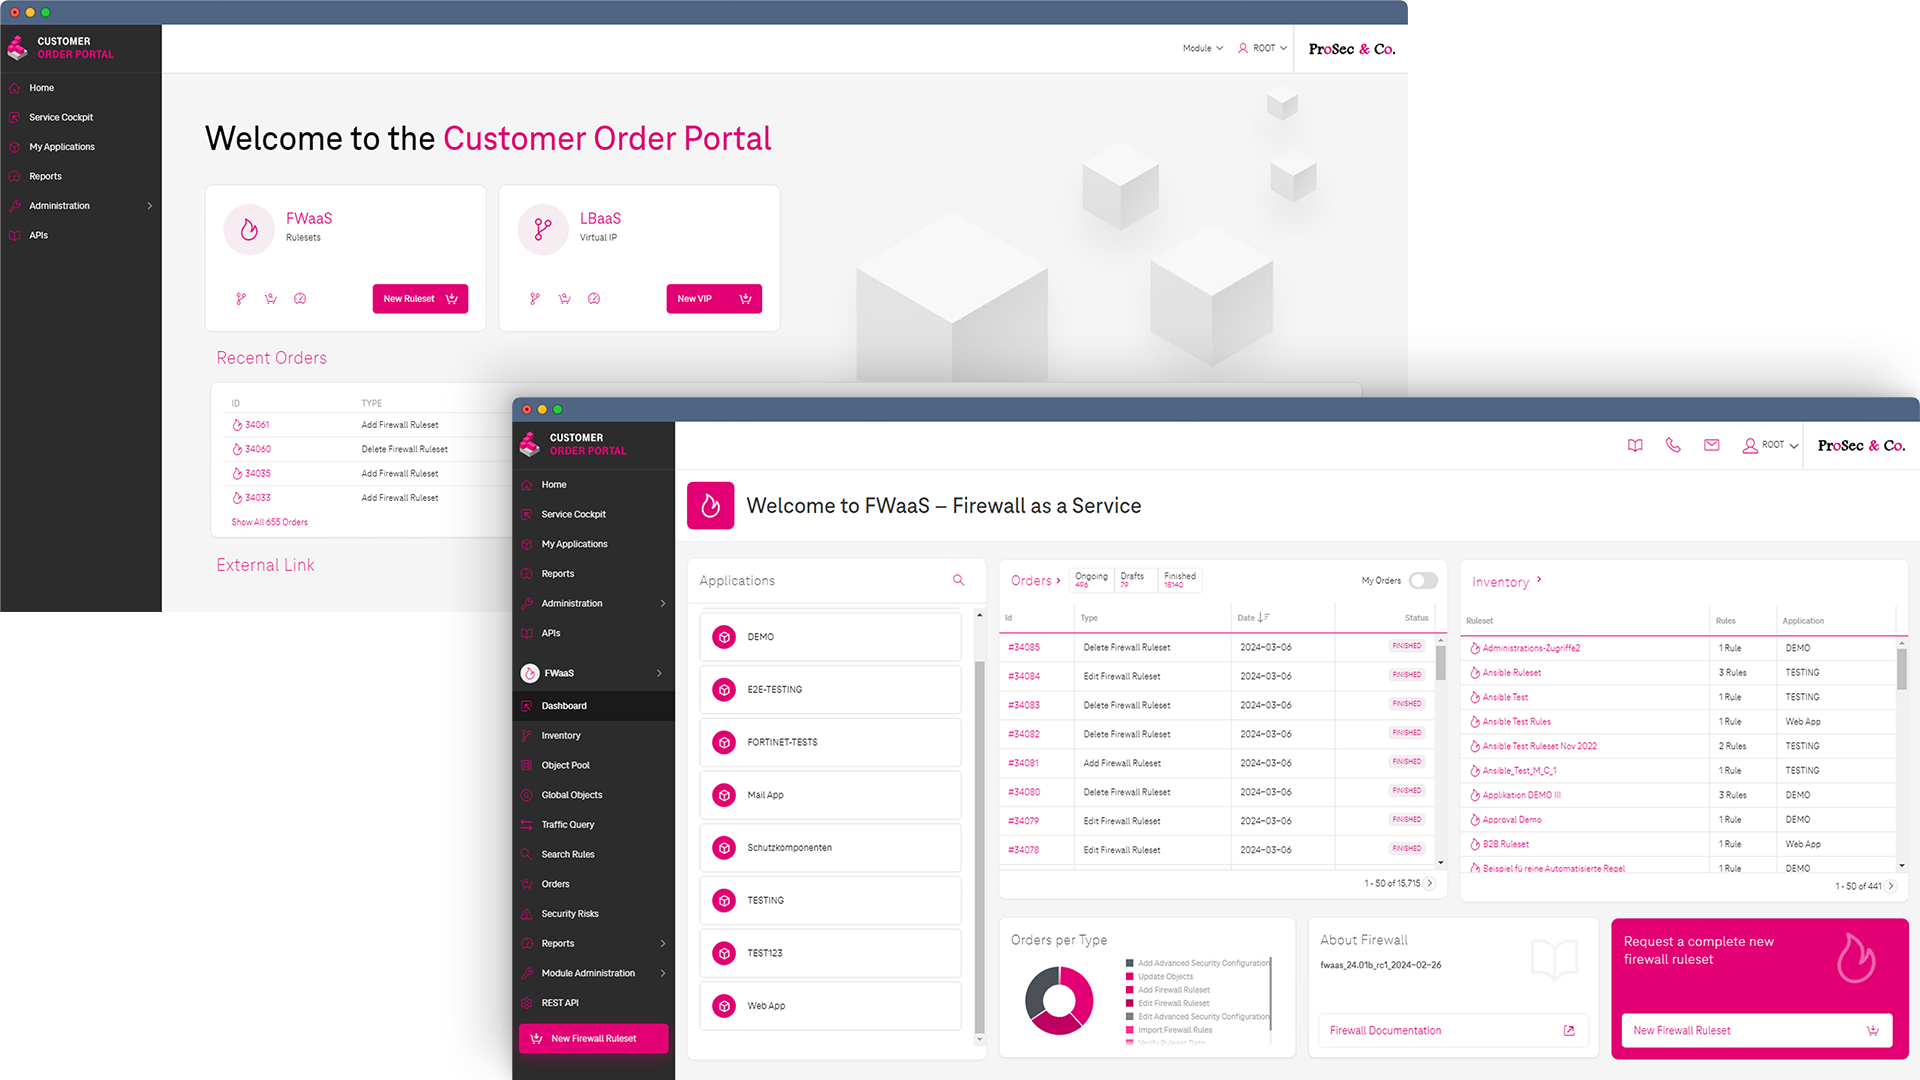
Task: Click the Firewall Documentation link
Action: pyautogui.click(x=1385, y=1030)
